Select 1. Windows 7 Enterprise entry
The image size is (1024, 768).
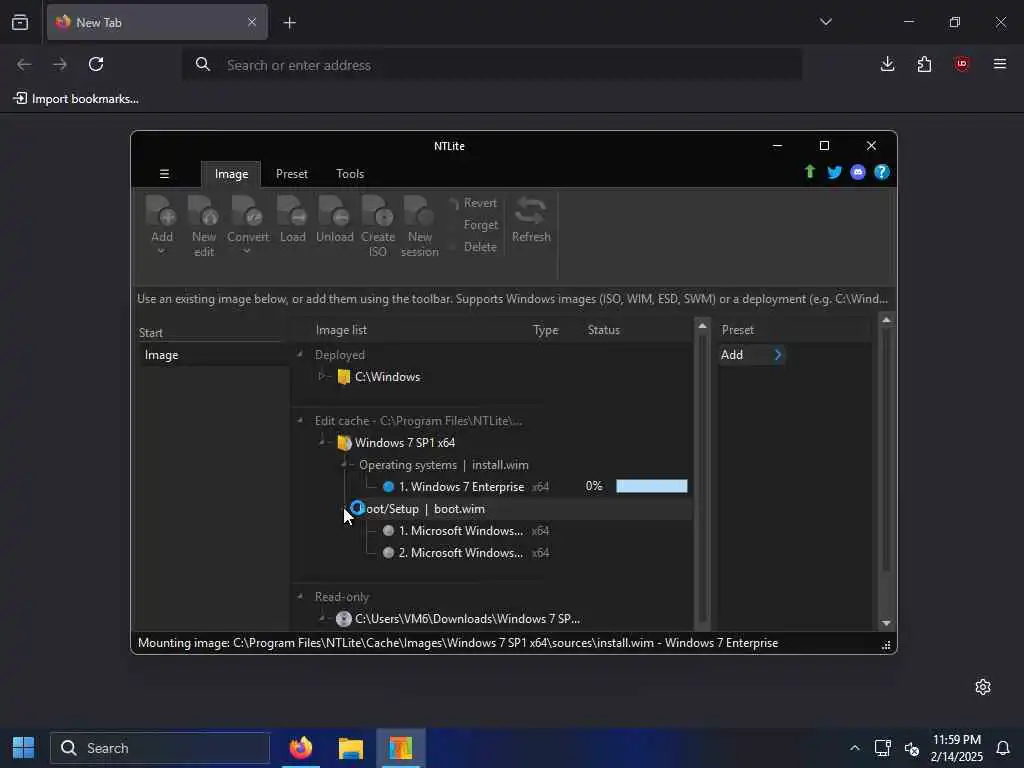click(x=461, y=487)
